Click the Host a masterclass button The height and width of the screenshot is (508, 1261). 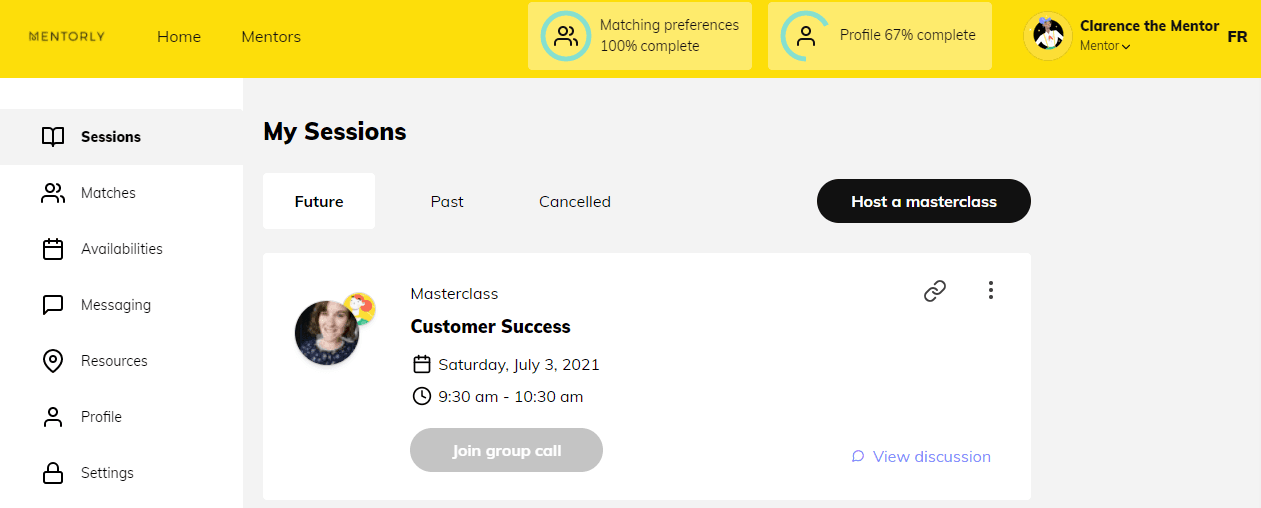pos(923,202)
